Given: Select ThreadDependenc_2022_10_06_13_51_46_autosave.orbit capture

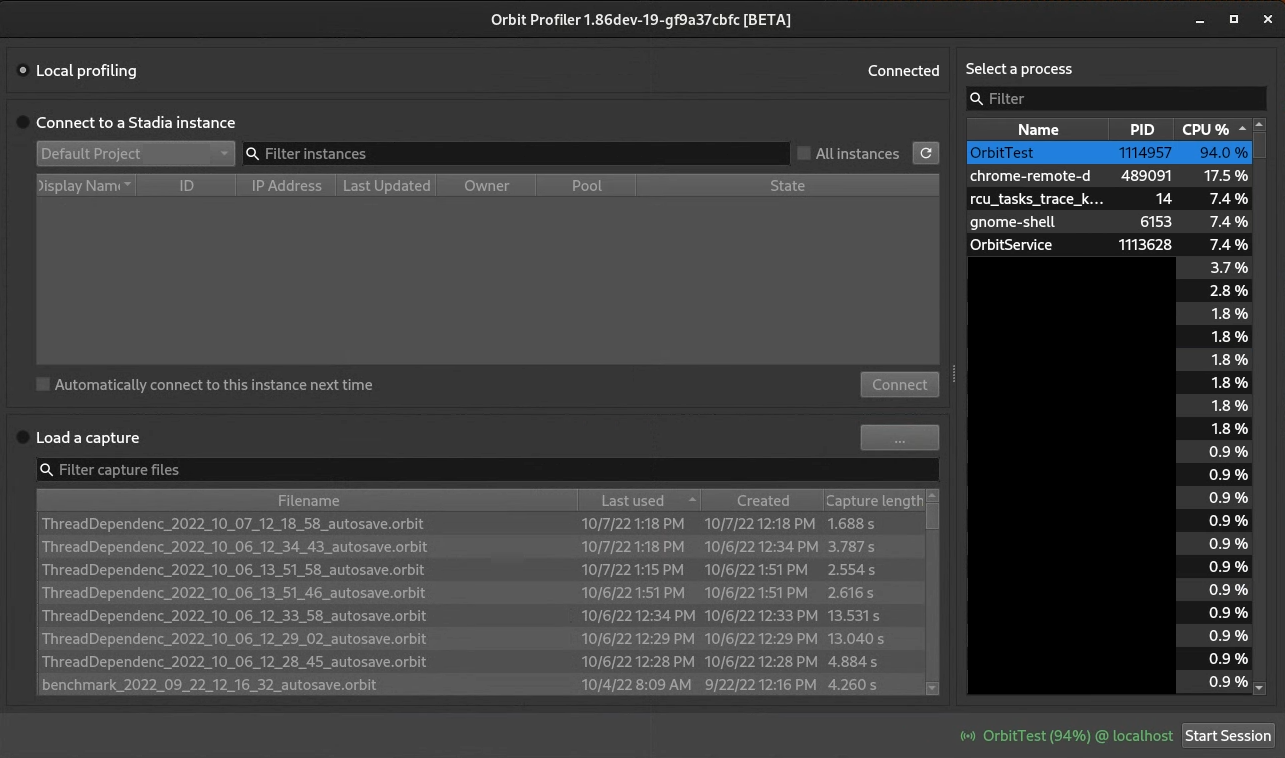Looking at the screenshot, I should (x=482, y=593).
